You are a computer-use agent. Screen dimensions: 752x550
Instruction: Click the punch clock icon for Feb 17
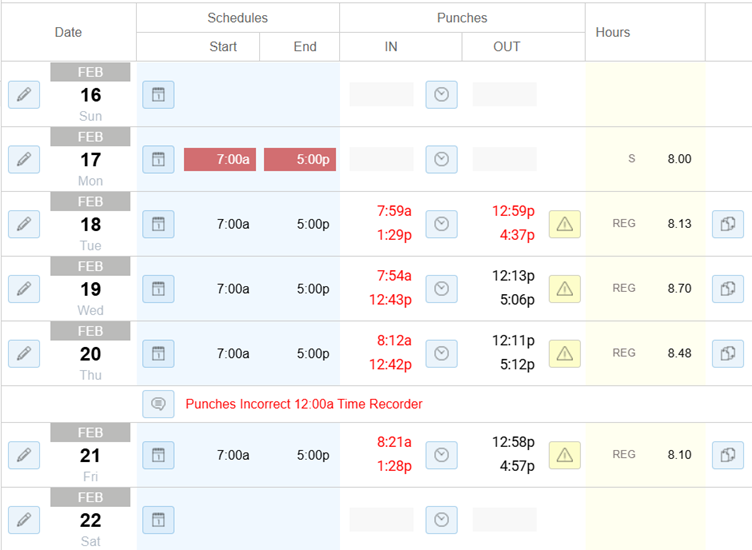pyautogui.click(x=441, y=159)
